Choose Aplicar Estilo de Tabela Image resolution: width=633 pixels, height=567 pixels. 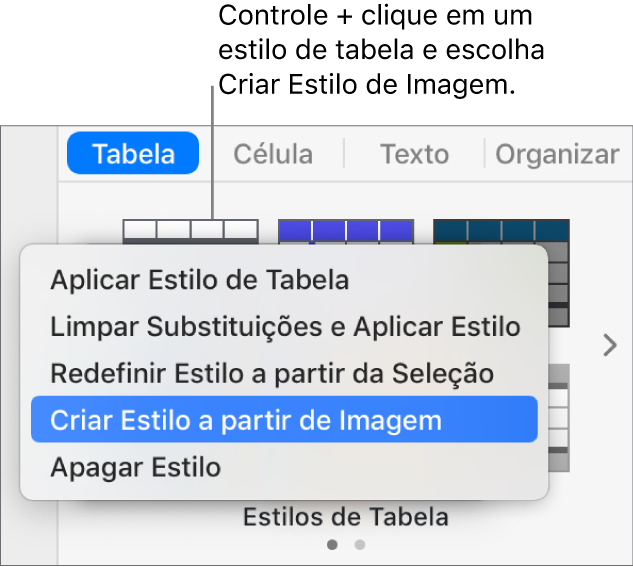coord(200,279)
